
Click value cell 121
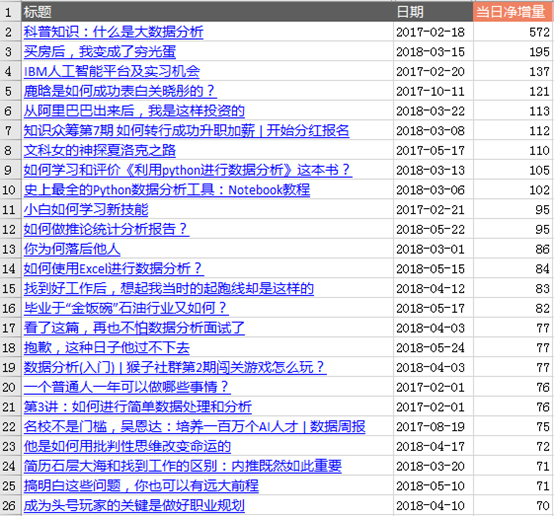click(x=513, y=92)
